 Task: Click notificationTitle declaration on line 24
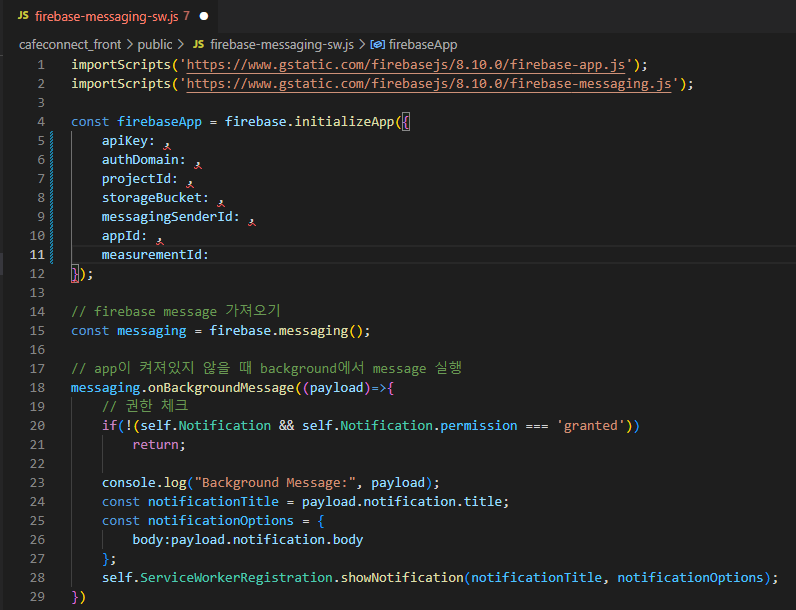pyautogui.click(x=213, y=502)
